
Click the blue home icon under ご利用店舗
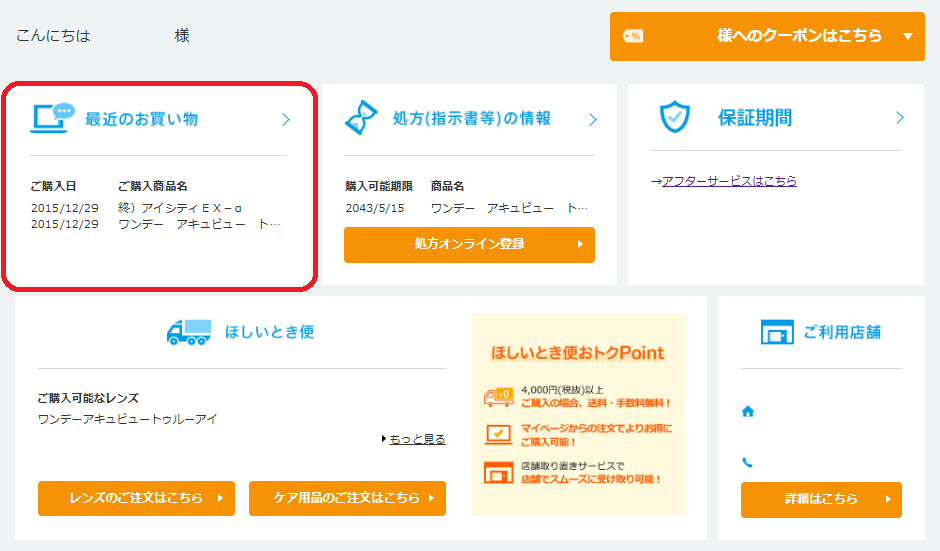pyautogui.click(x=748, y=411)
